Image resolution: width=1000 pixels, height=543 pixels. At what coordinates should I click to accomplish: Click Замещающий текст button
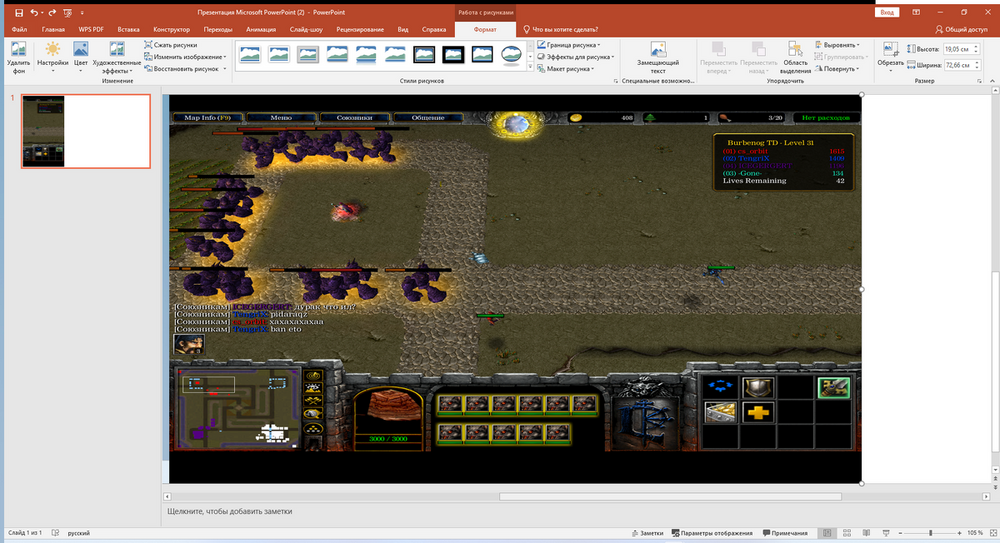click(658, 57)
